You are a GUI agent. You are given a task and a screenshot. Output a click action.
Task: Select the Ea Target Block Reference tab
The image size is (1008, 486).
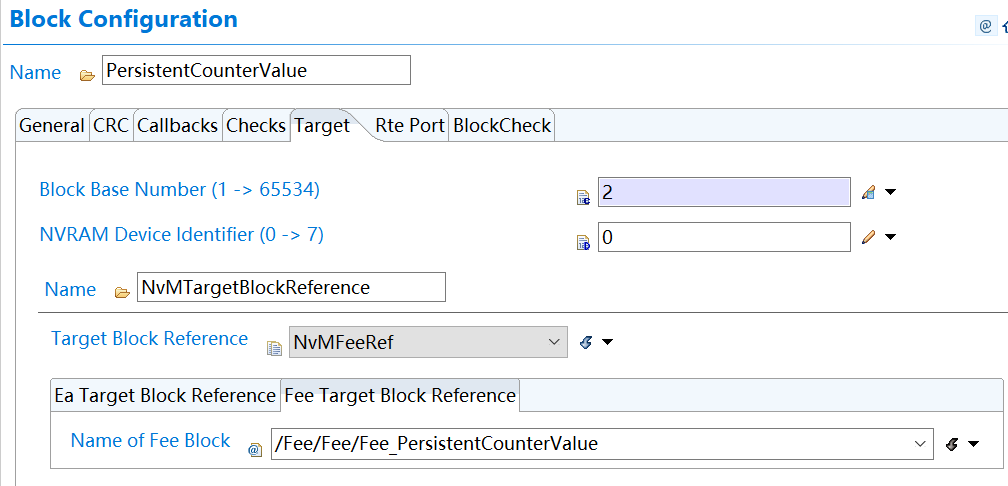tap(165, 395)
